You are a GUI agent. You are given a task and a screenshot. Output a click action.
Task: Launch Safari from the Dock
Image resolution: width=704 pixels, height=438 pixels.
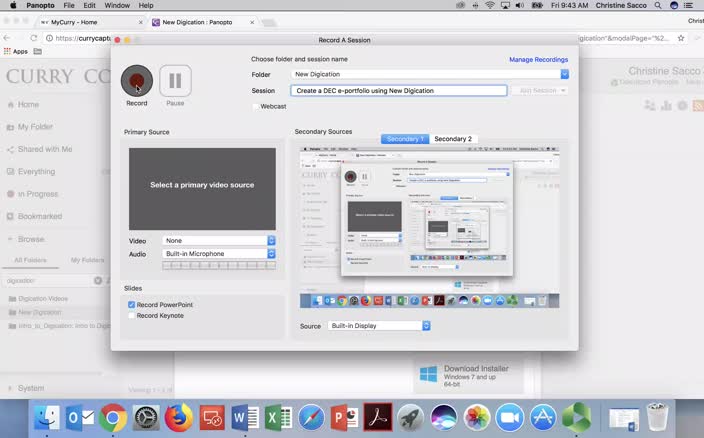[x=311, y=417]
